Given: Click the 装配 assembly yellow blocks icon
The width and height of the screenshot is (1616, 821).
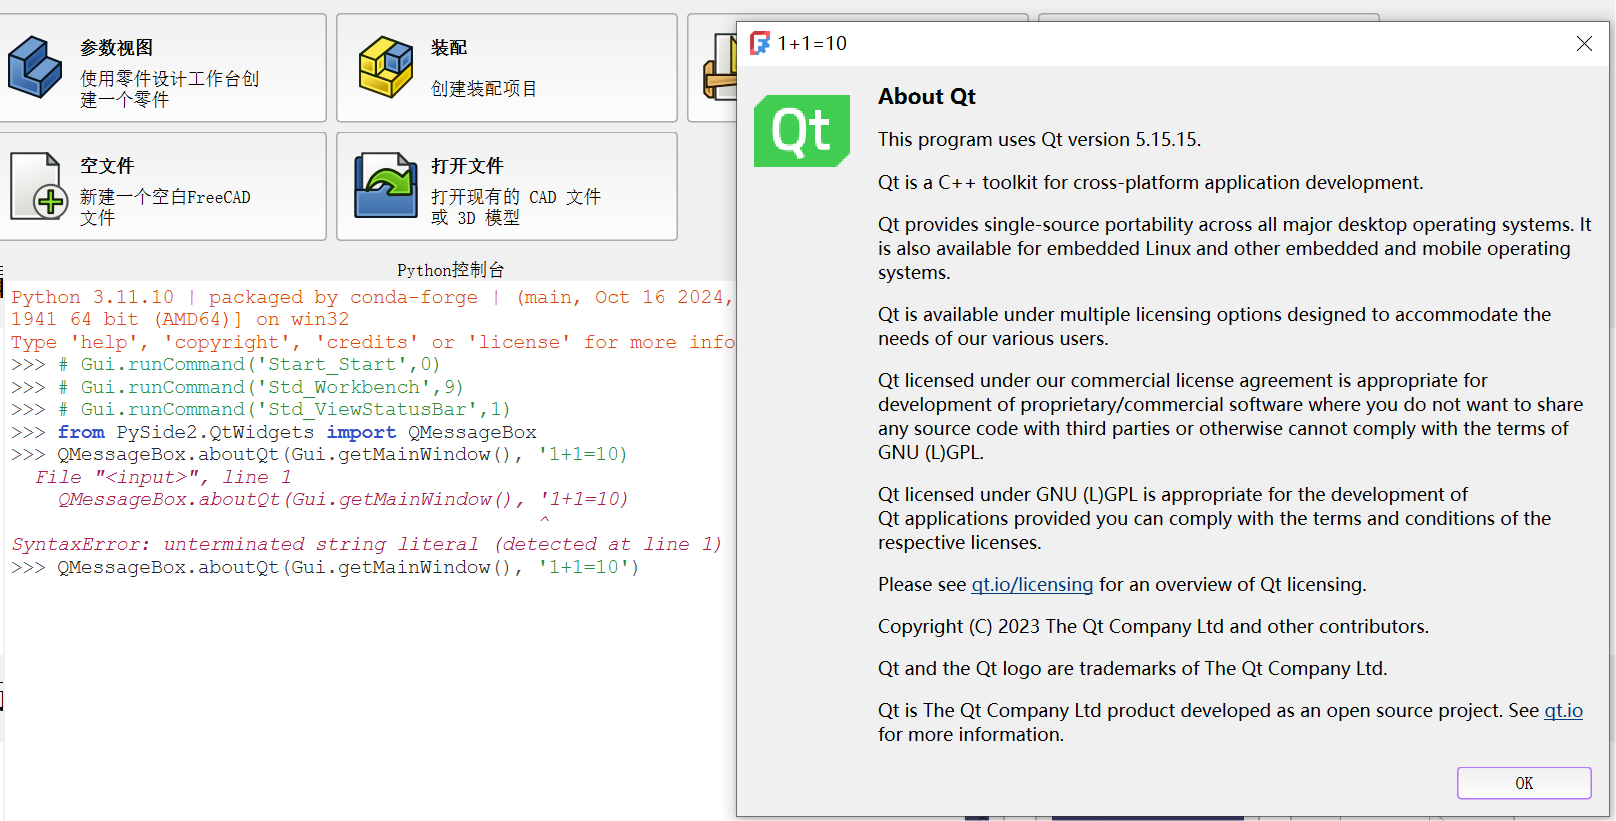Looking at the screenshot, I should point(386,67).
